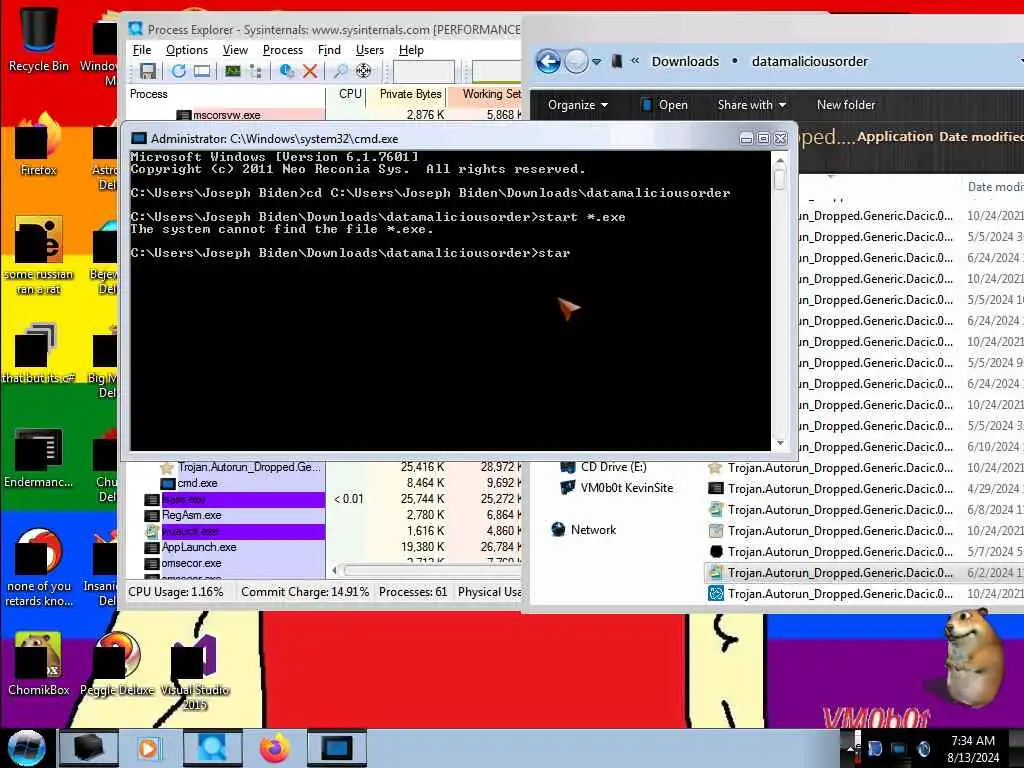Open recent locations dropdown arrow in Explorer

[x=596, y=62]
